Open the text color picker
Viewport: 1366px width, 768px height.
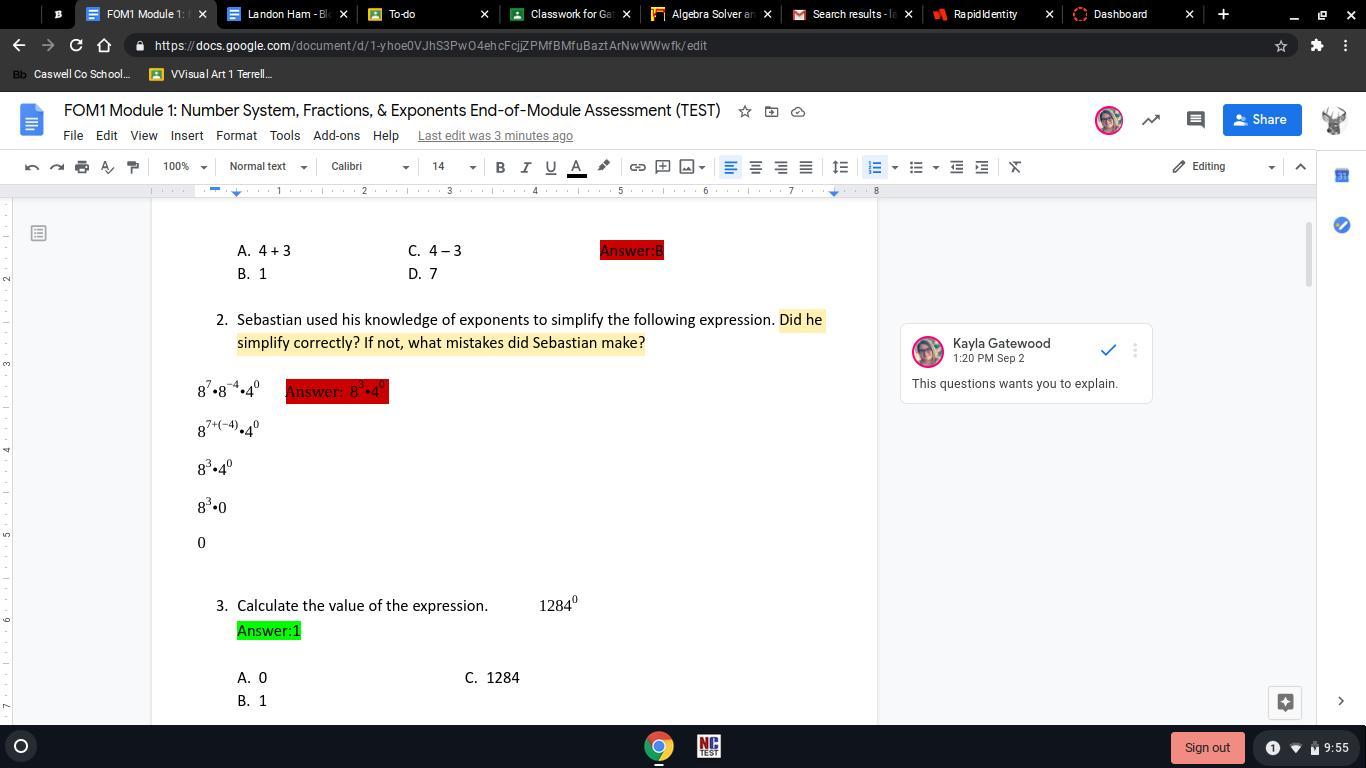point(576,167)
